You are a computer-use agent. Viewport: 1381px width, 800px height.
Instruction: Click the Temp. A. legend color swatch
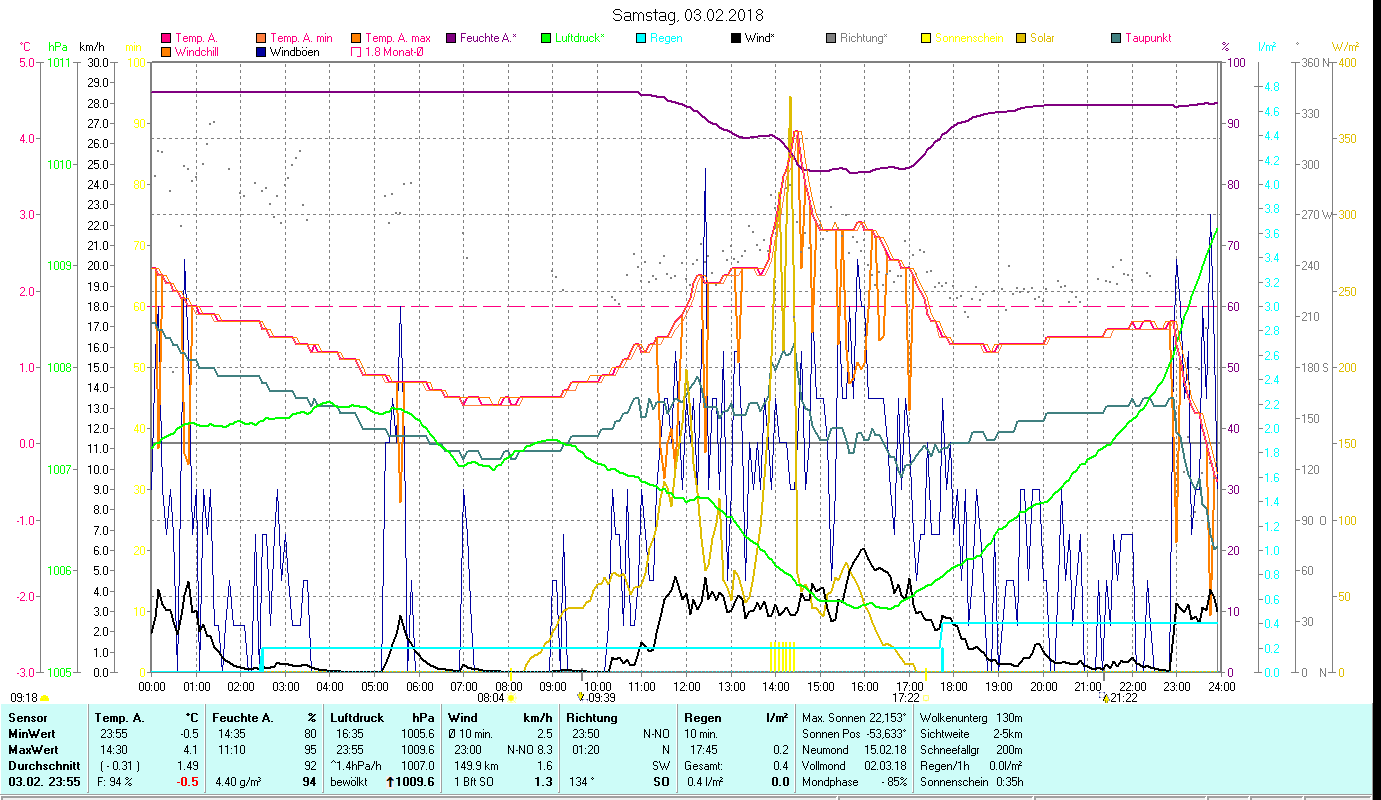click(x=165, y=39)
